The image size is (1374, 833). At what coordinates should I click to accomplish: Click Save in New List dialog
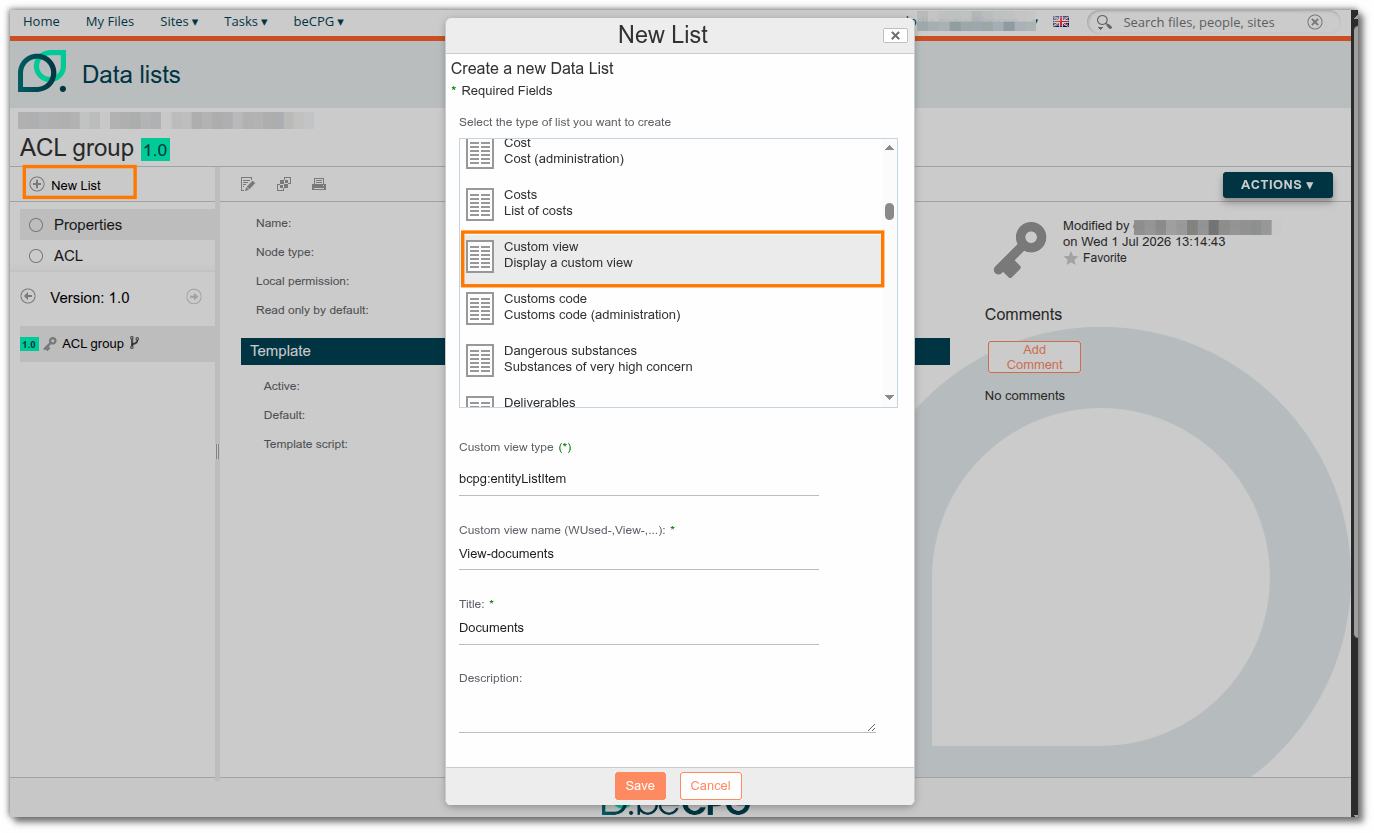coord(640,786)
